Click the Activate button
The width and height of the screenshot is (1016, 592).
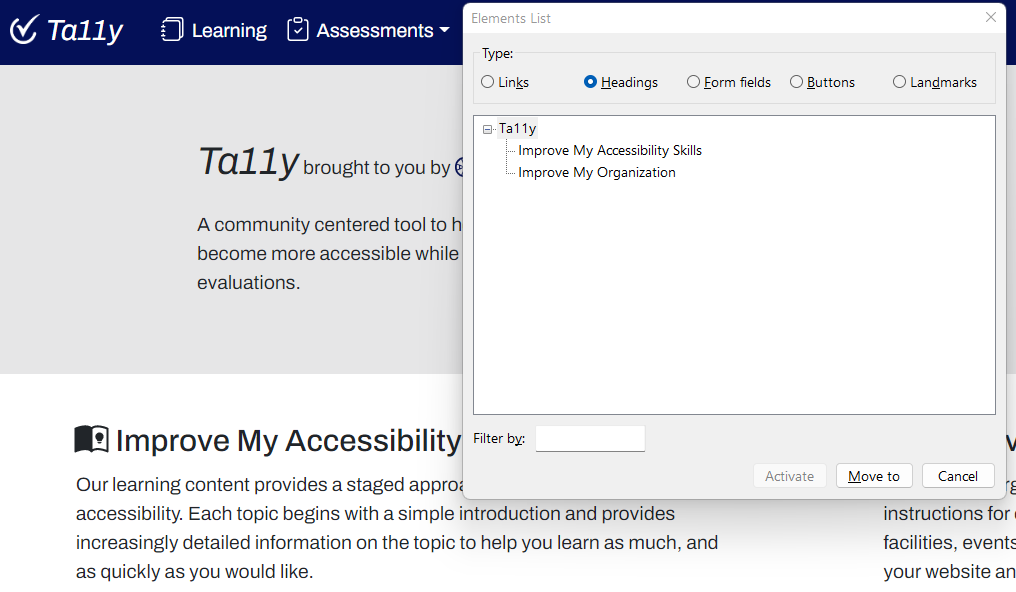click(x=789, y=475)
